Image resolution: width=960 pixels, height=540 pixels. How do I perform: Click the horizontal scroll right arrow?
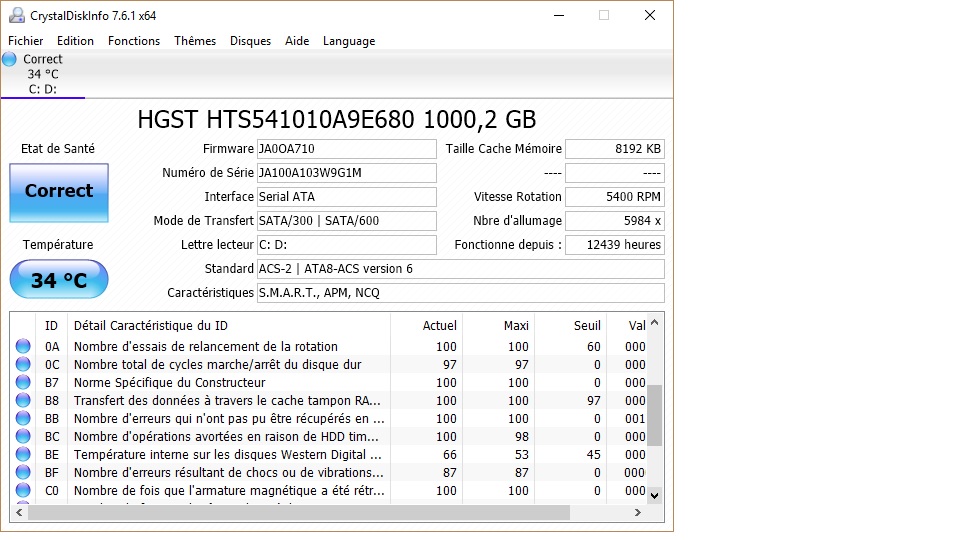pos(638,512)
